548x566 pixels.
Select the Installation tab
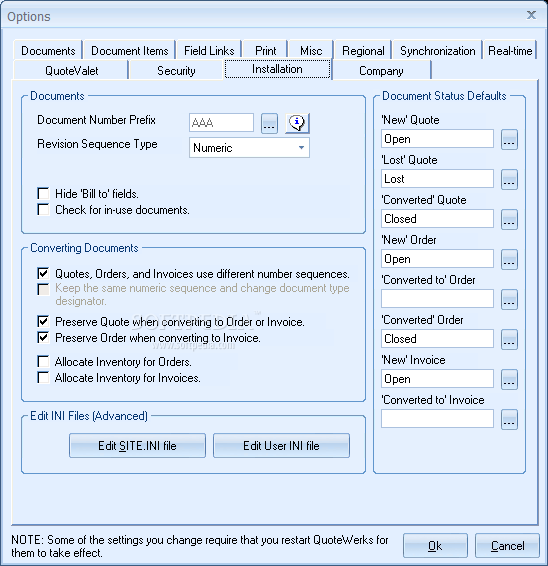tap(277, 69)
